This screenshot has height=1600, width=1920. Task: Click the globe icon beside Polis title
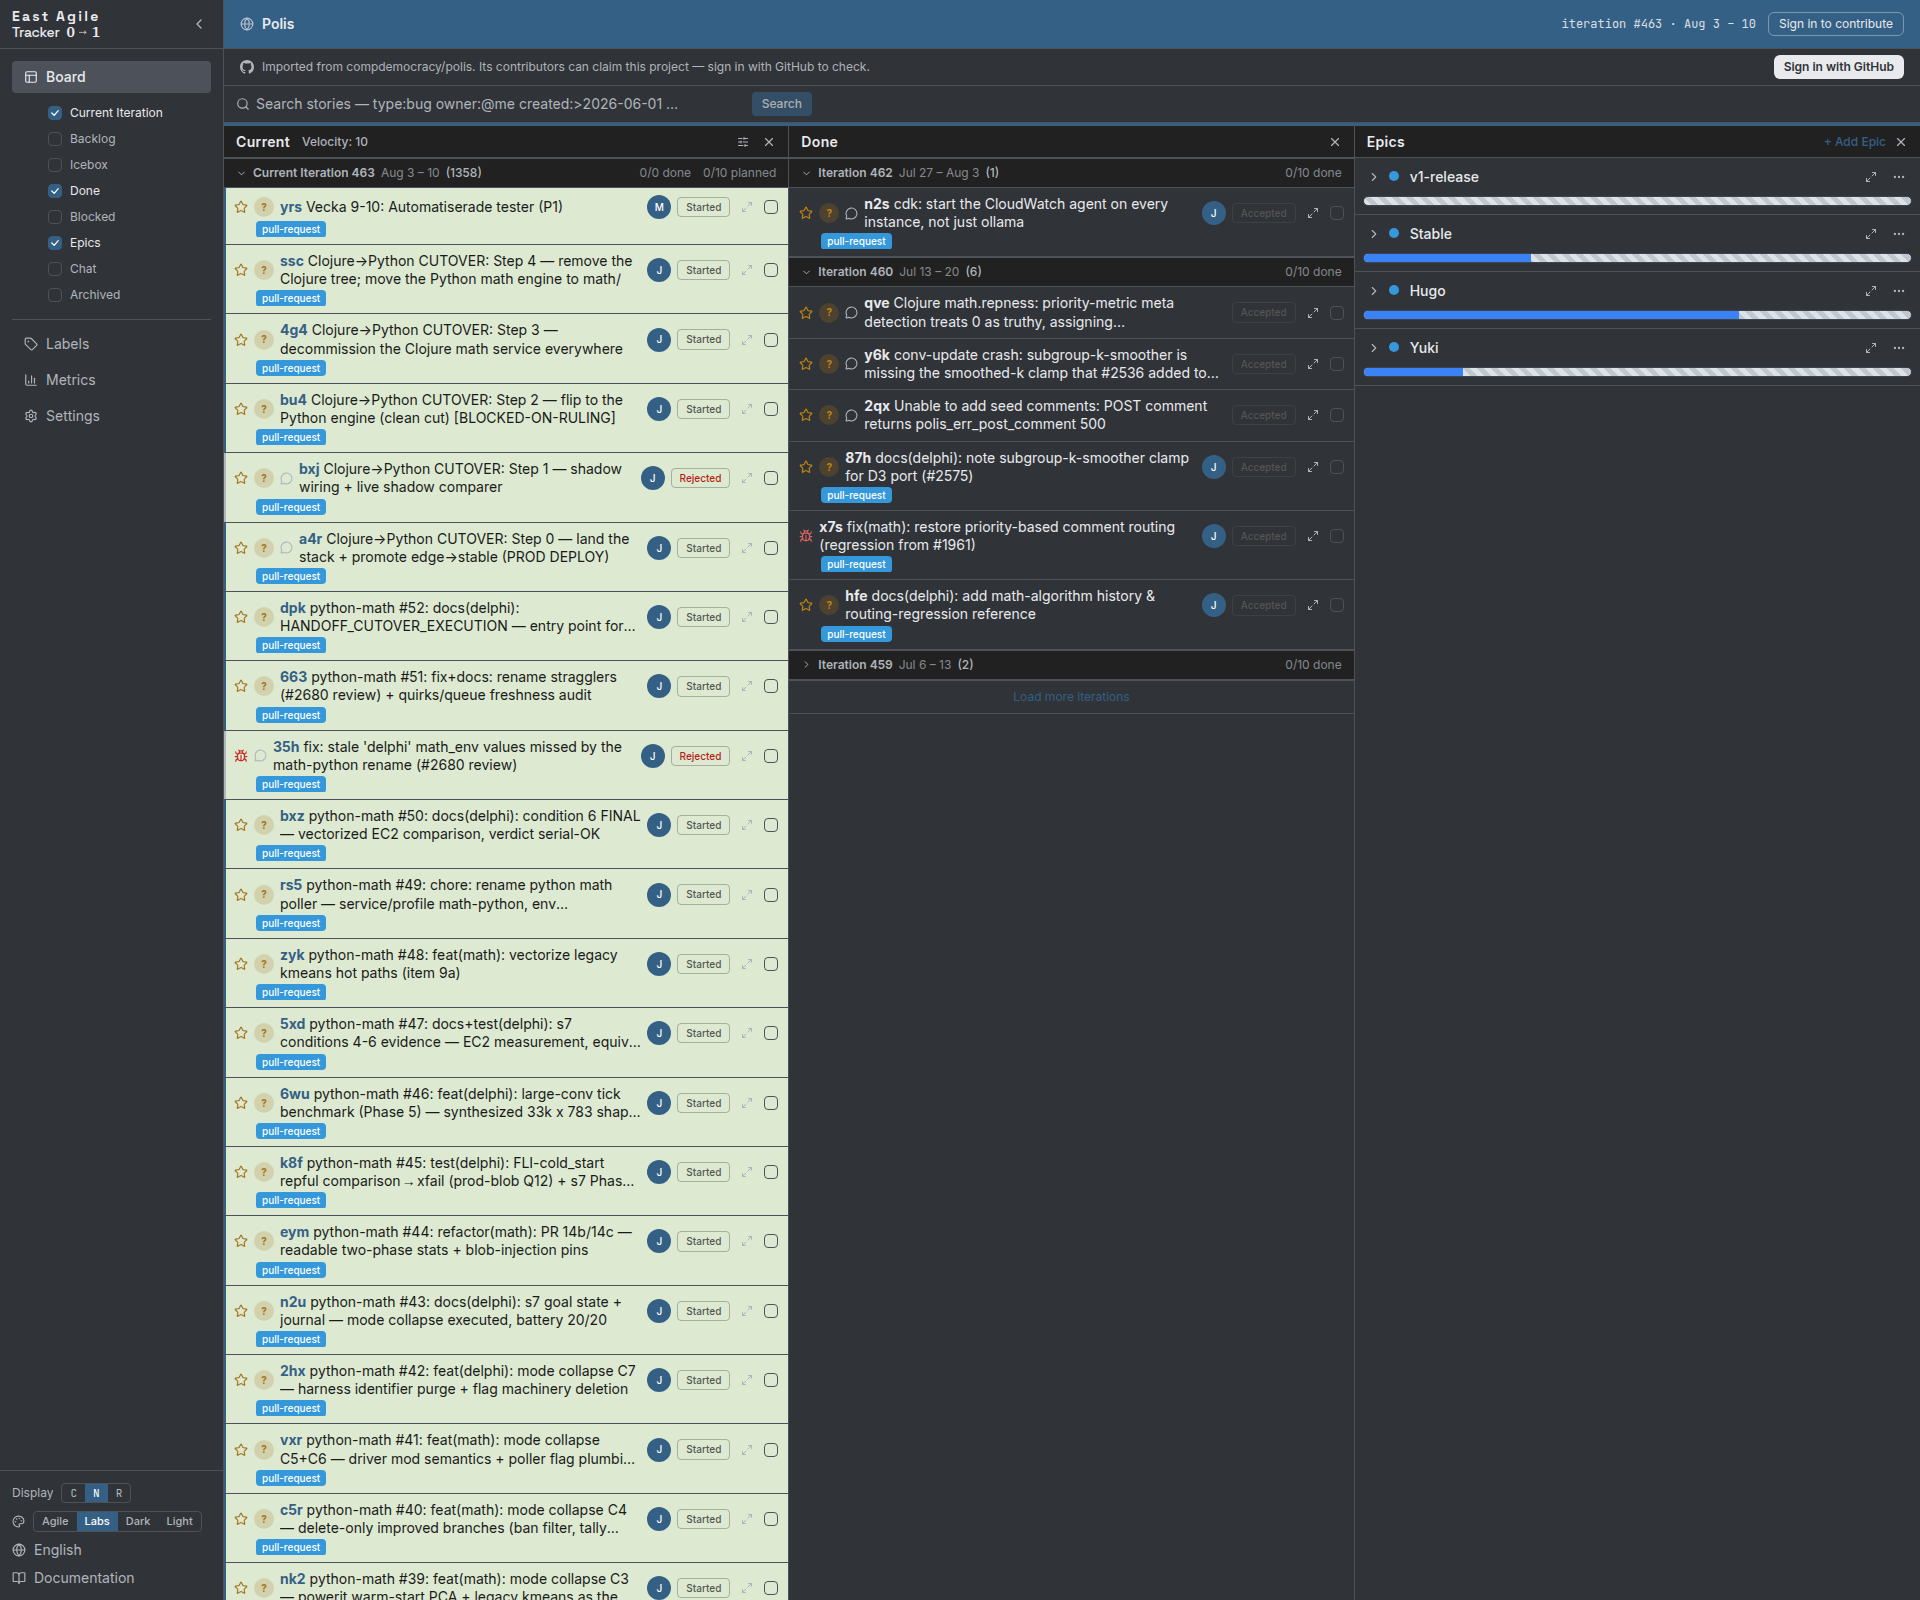coord(247,24)
